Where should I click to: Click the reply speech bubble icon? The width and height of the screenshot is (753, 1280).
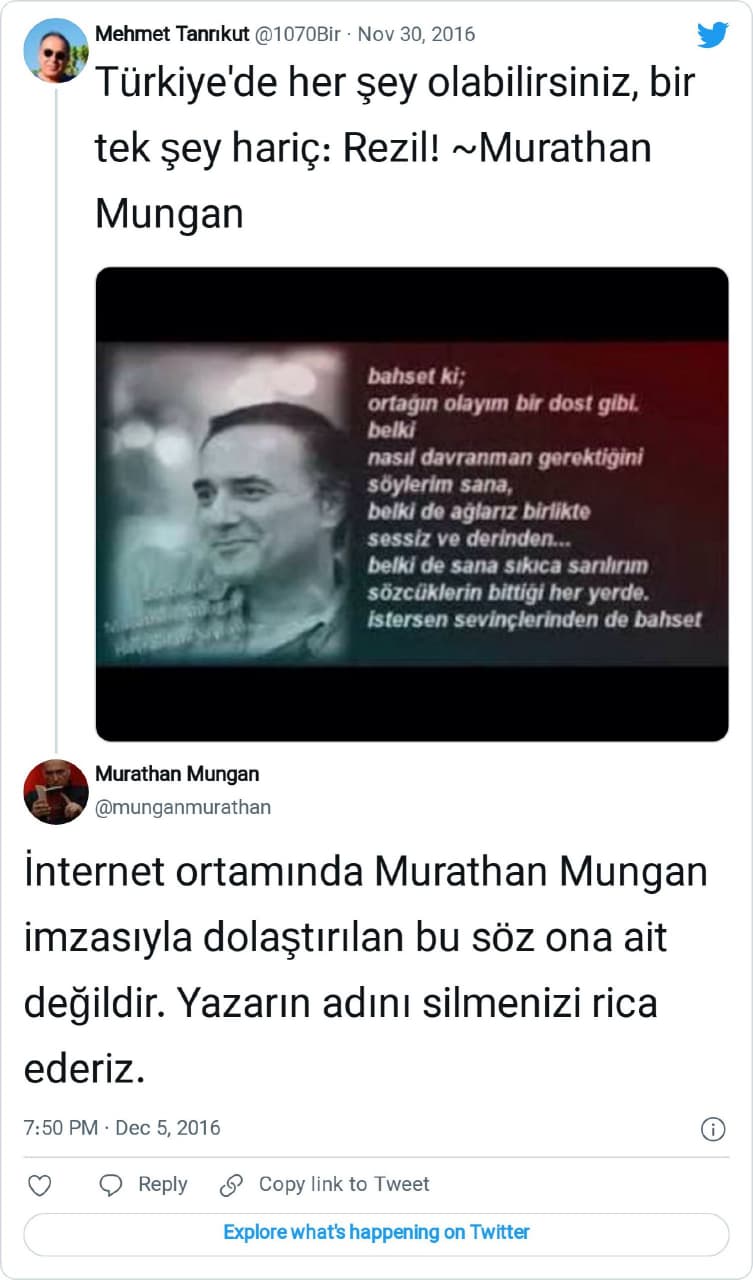(111, 1185)
